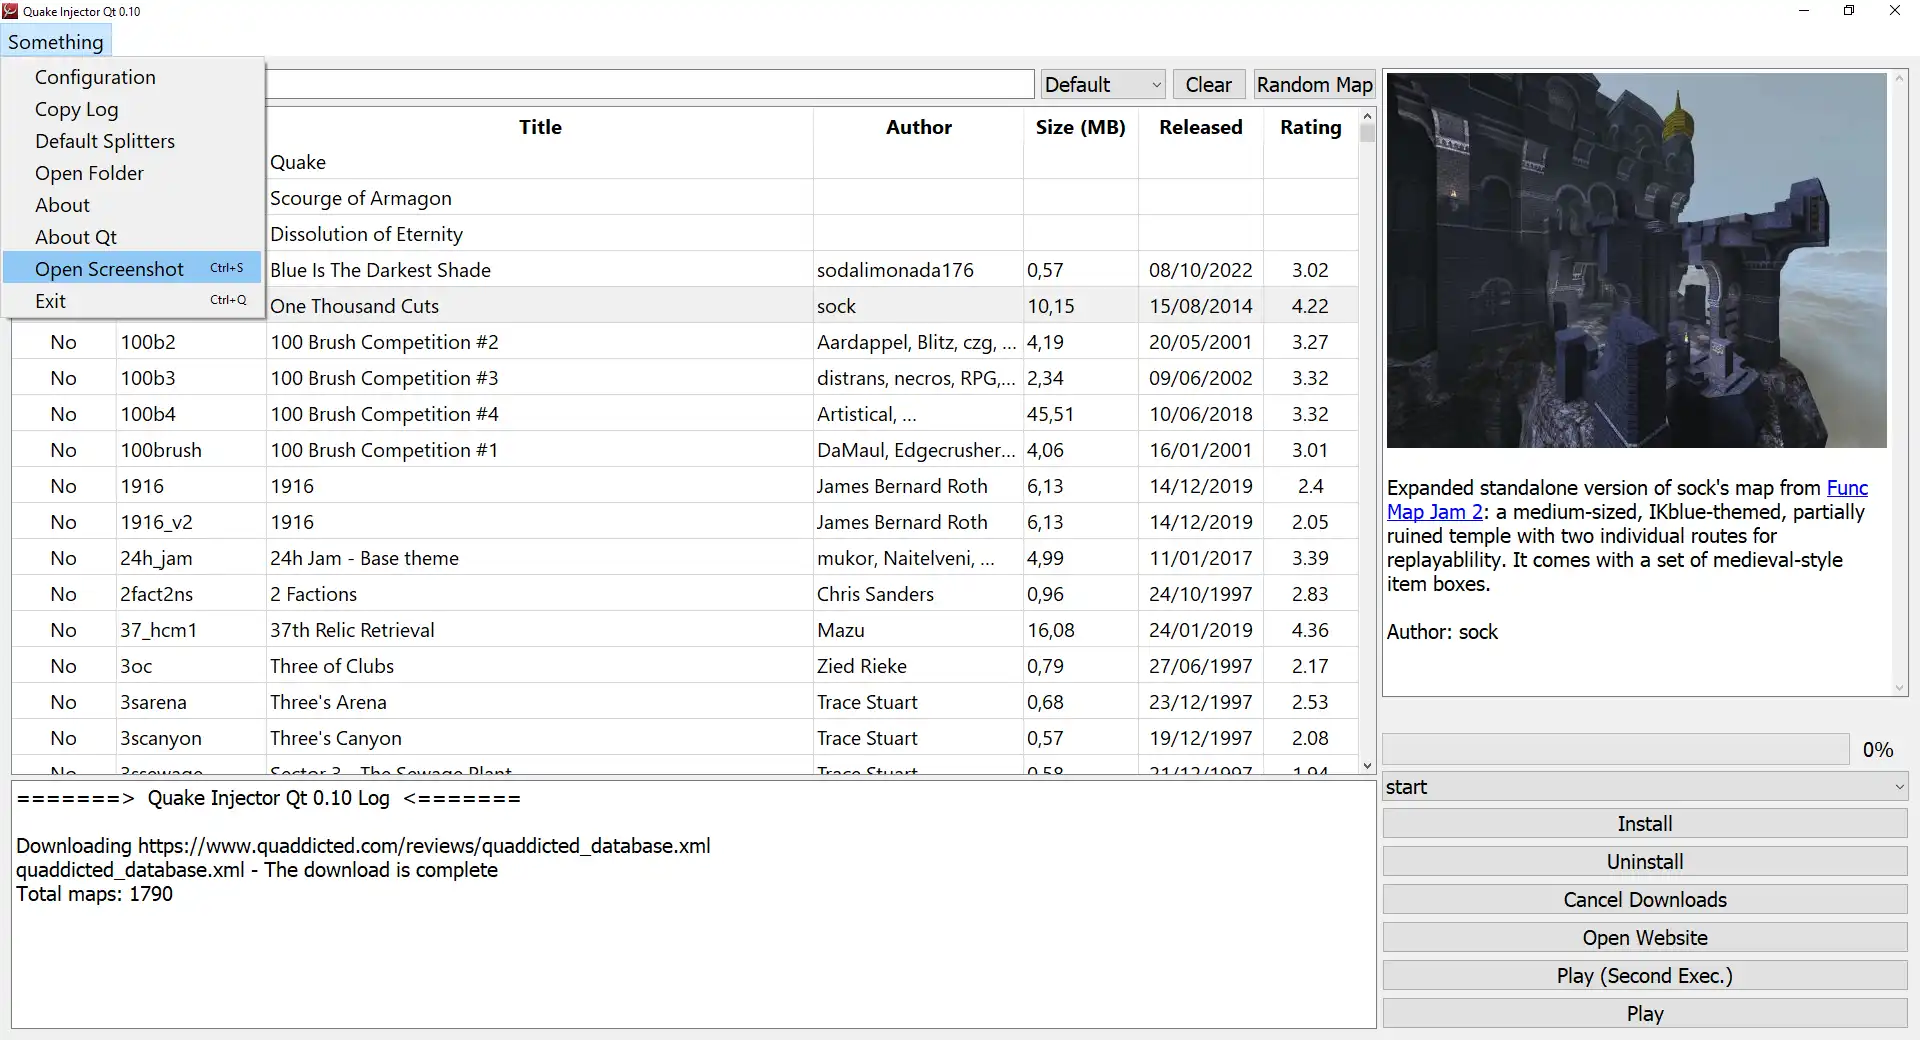Image resolution: width=1920 pixels, height=1040 pixels.
Task: Select 100 Brush Competition #3 row
Action: (685, 378)
